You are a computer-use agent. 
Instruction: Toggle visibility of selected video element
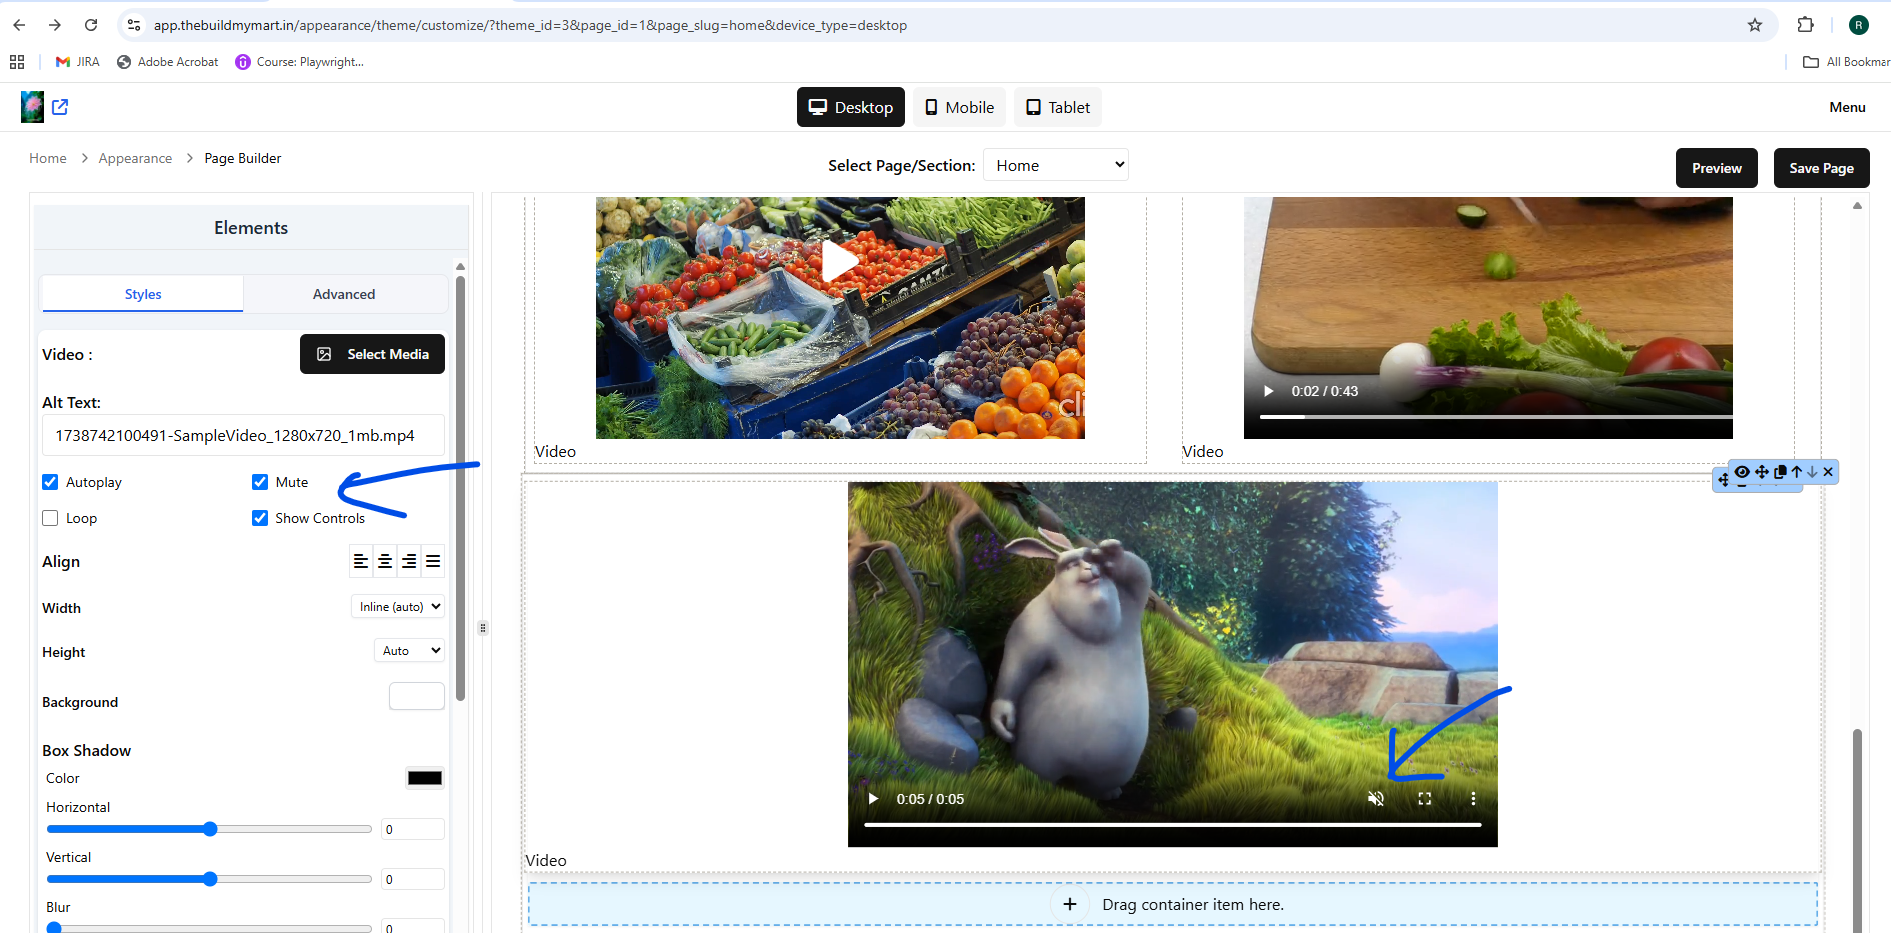pos(1742,472)
